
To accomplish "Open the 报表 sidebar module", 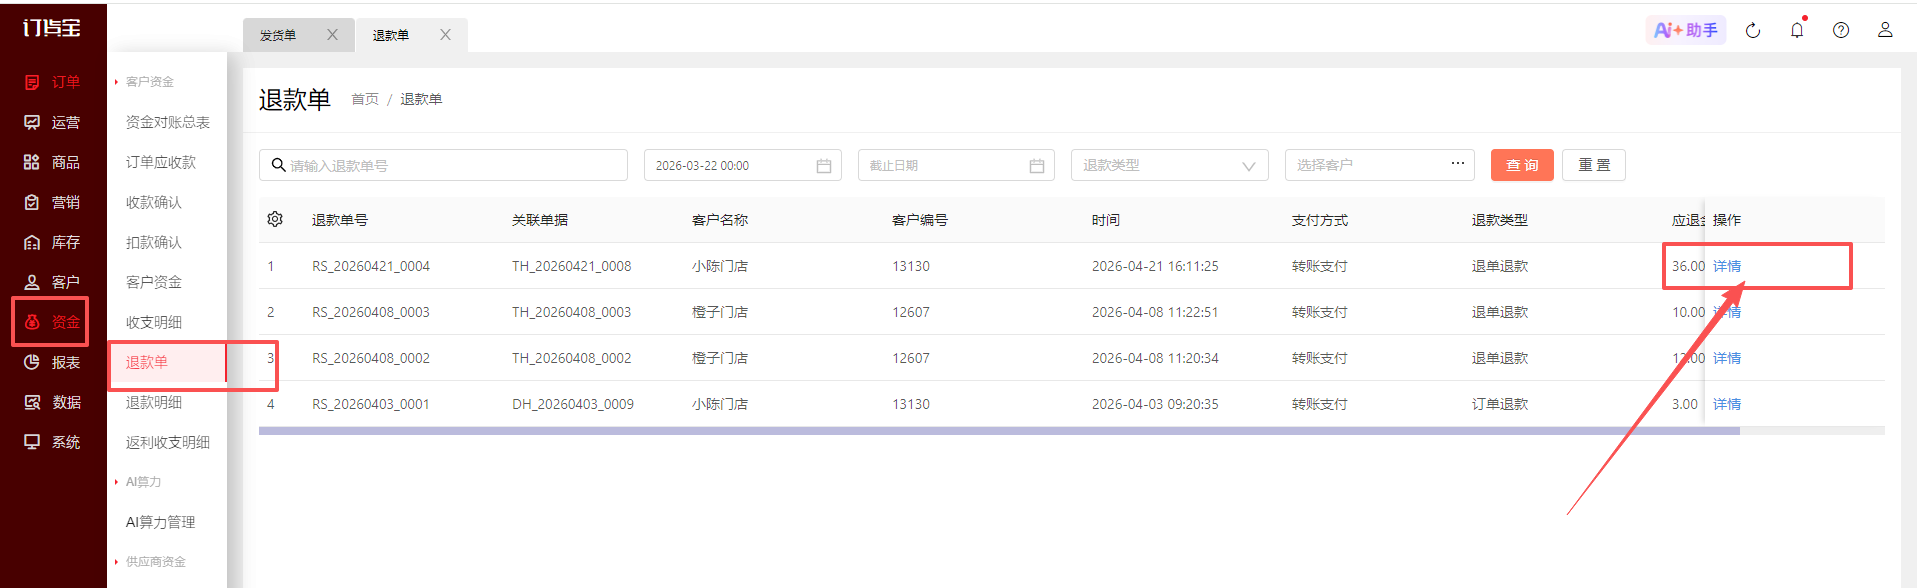I will click(x=52, y=362).
